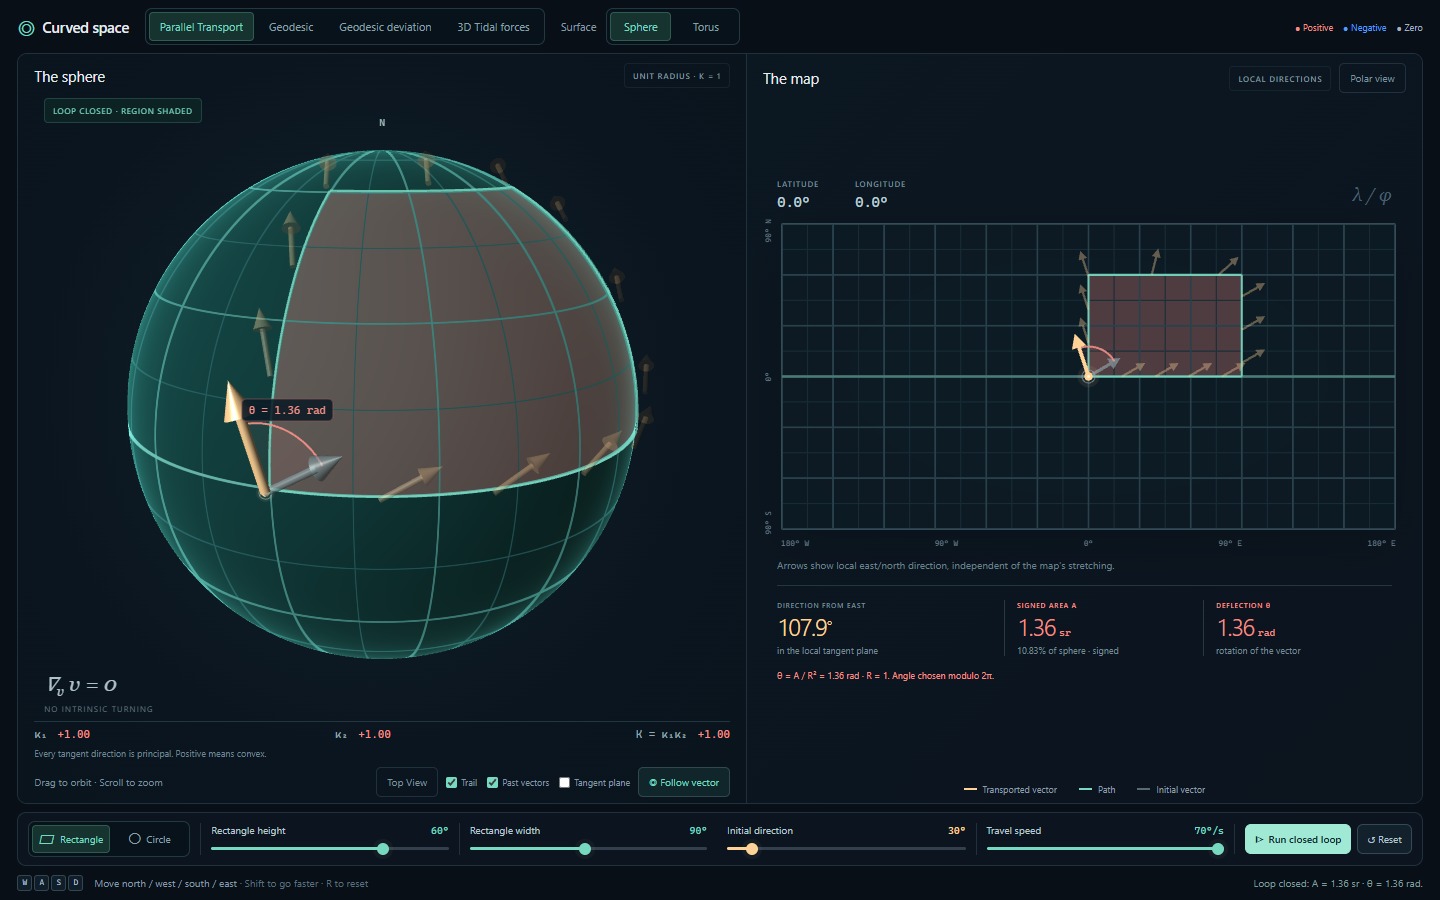Select the Sphere surface
This screenshot has height=900, width=1440.
coord(640,27)
